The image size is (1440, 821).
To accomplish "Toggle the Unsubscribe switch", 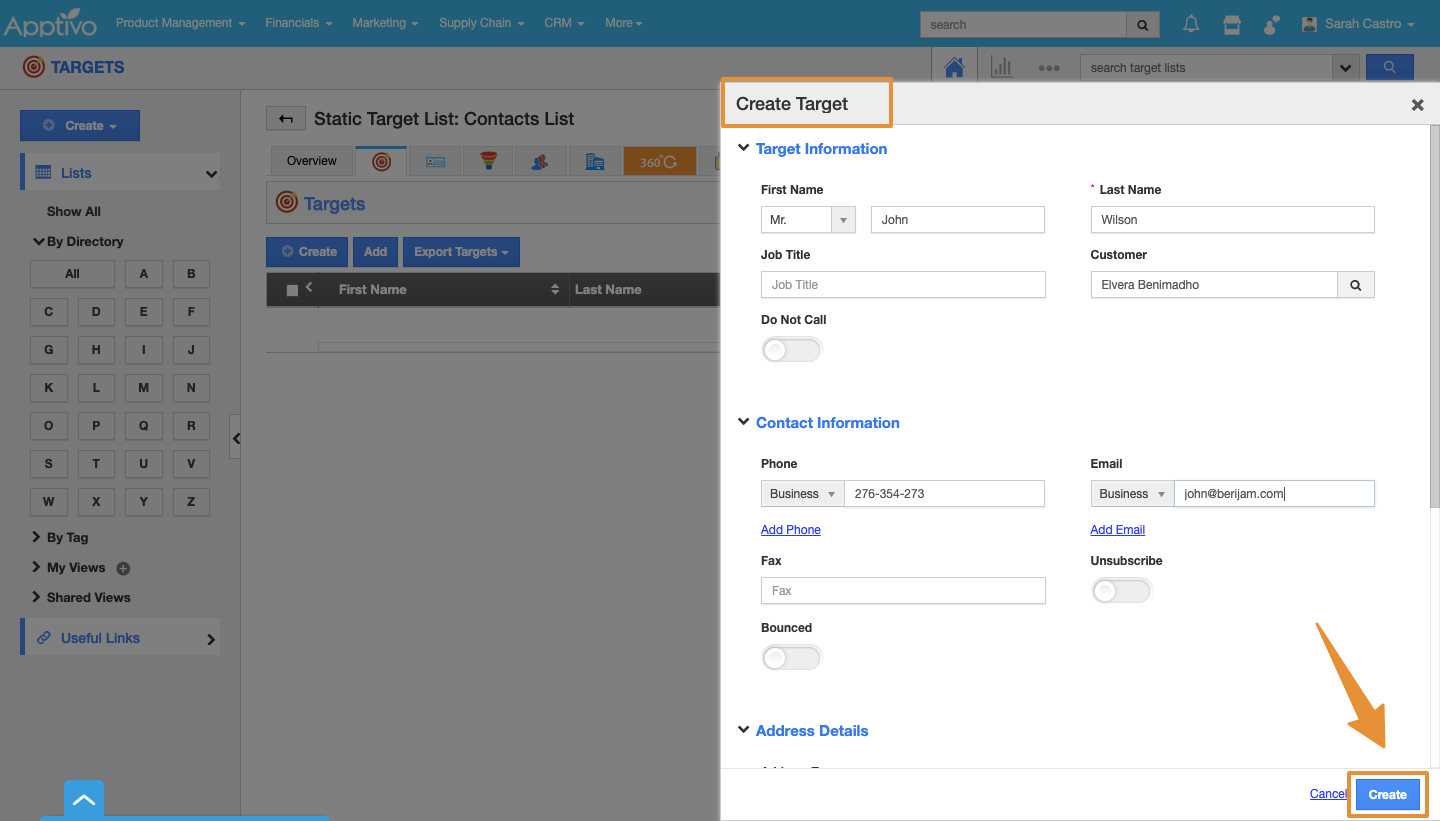I will [1121, 591].
